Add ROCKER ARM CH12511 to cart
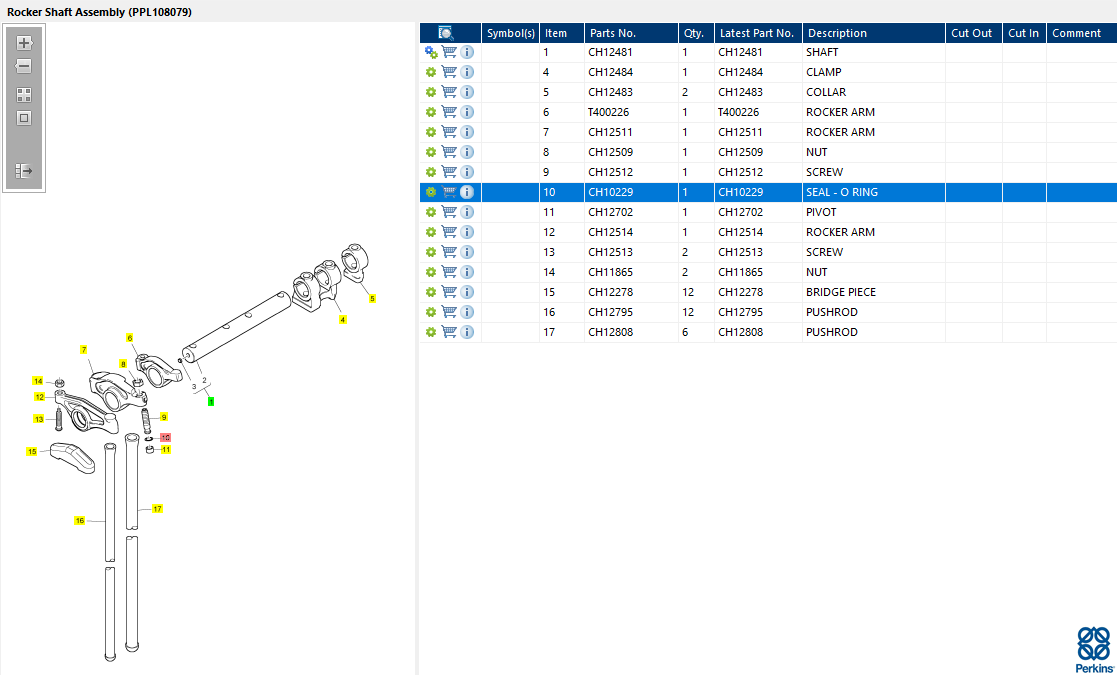 coord(449,132)
